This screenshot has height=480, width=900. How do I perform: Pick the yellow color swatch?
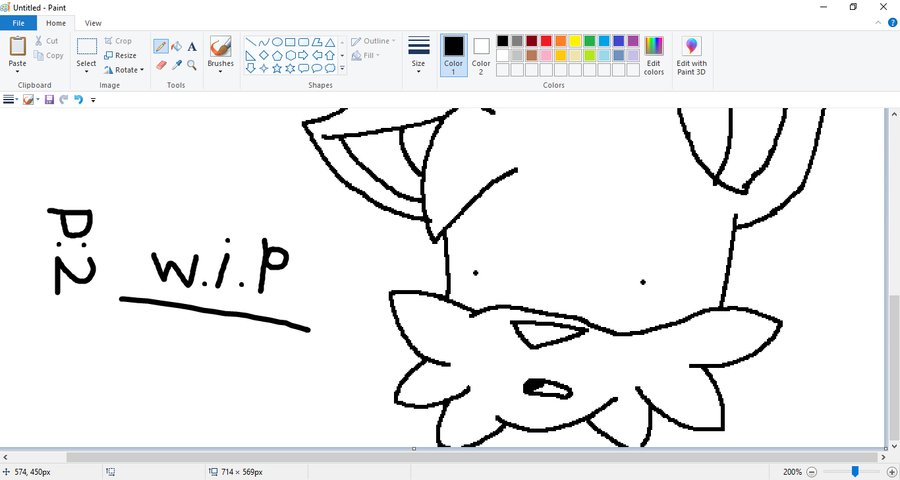(575, 41)
